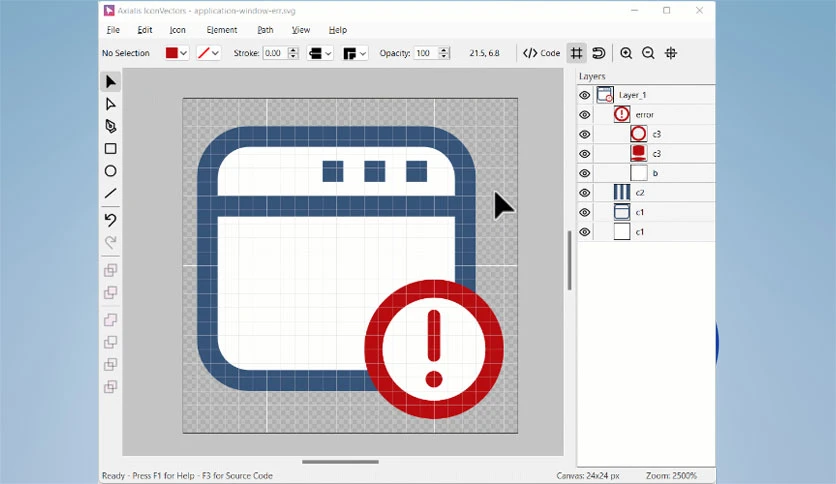Viewport: 836px width, 484px height.
Task: Click the red fill color swatch
Action: coord(172,53)
